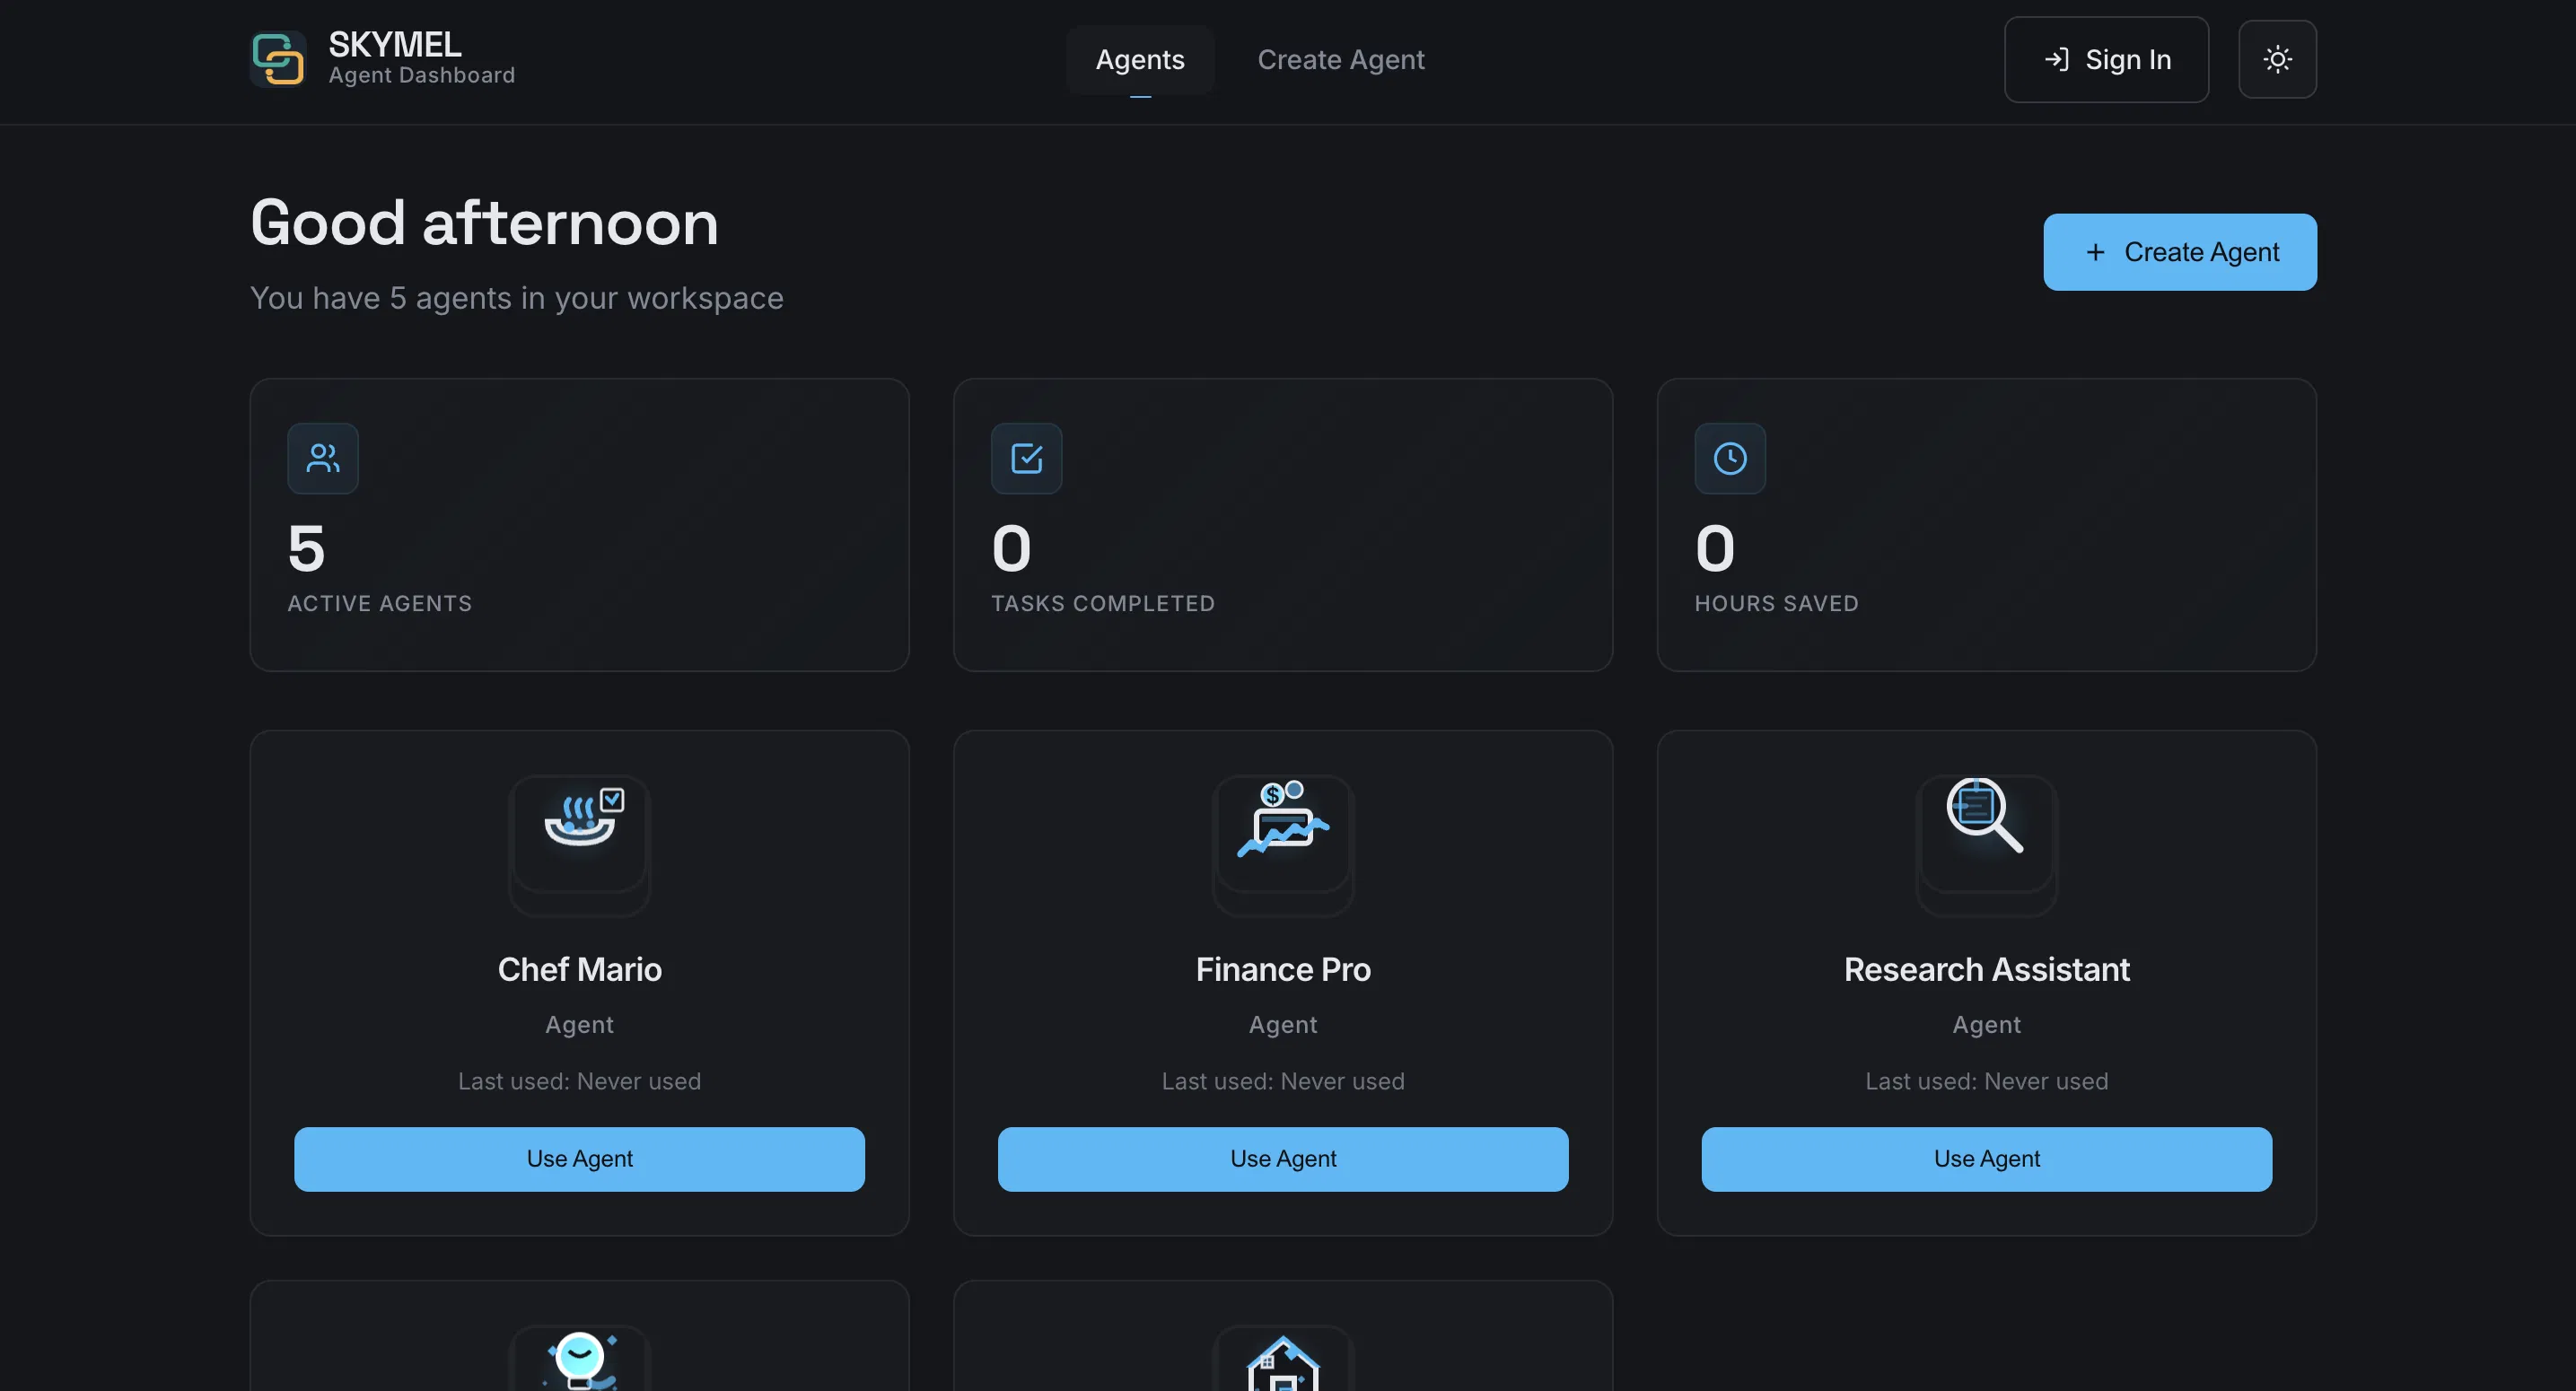Toggle light mode with the sun icon
This screenshot has height=1391, width=2576.
pyautogui.click(x=2278, y=59)
